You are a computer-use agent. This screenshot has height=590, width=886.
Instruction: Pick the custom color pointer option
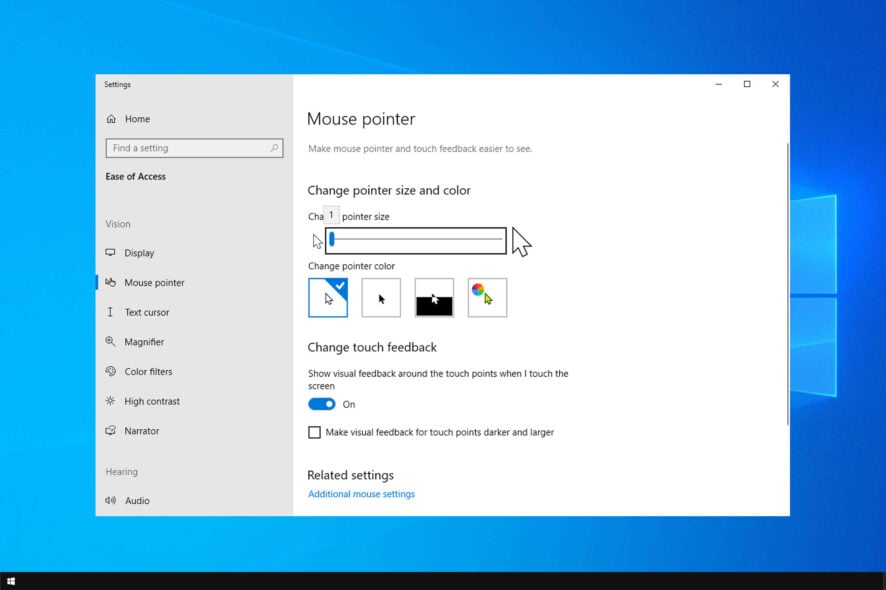487,298
